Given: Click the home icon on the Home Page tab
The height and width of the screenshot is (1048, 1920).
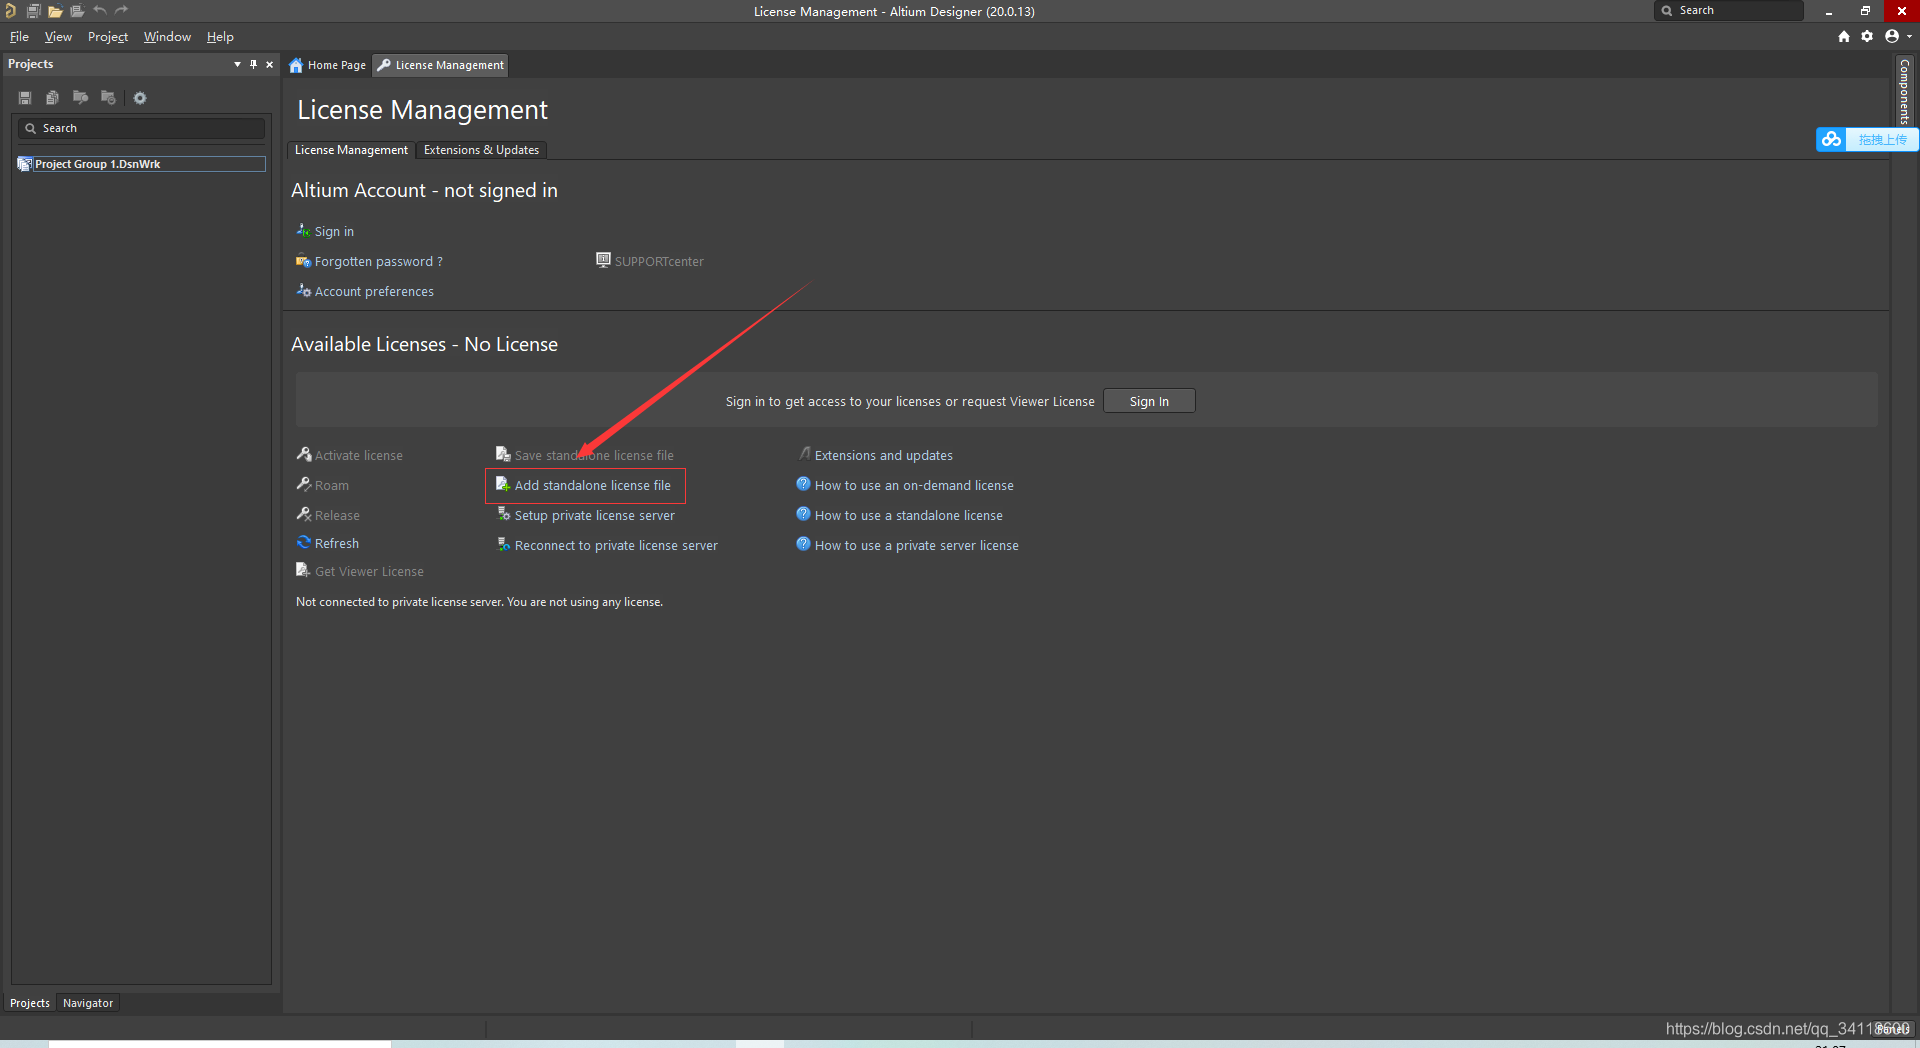Looking at the screenshot, I should pos(296,65).
